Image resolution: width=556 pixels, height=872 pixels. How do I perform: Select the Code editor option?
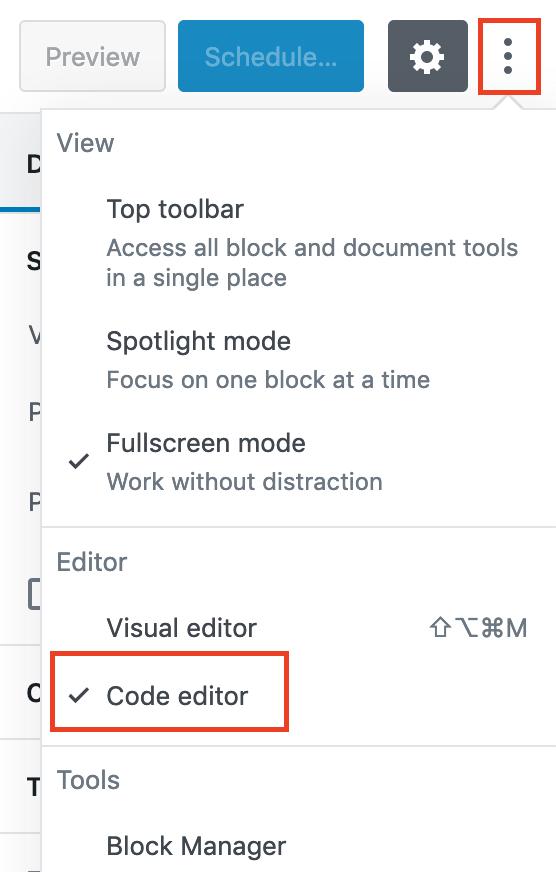pyautogui.click(x=170, y=692)
